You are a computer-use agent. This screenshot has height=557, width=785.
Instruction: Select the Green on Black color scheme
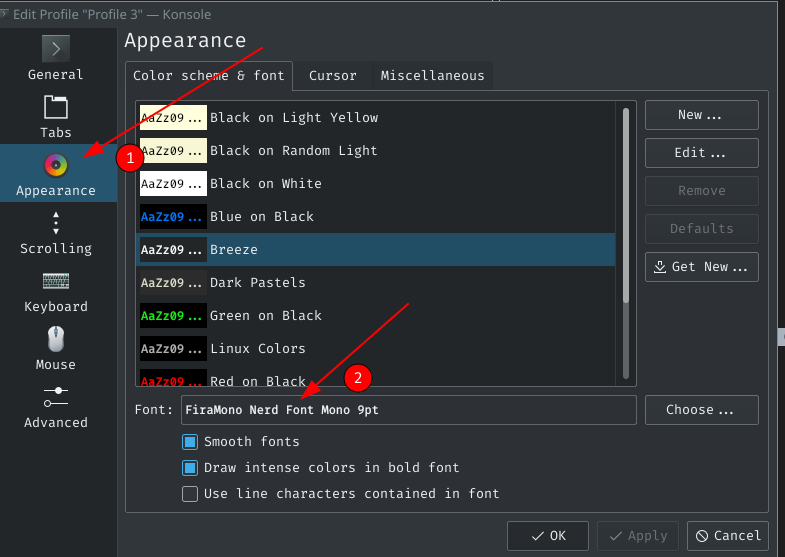(266, 316)
